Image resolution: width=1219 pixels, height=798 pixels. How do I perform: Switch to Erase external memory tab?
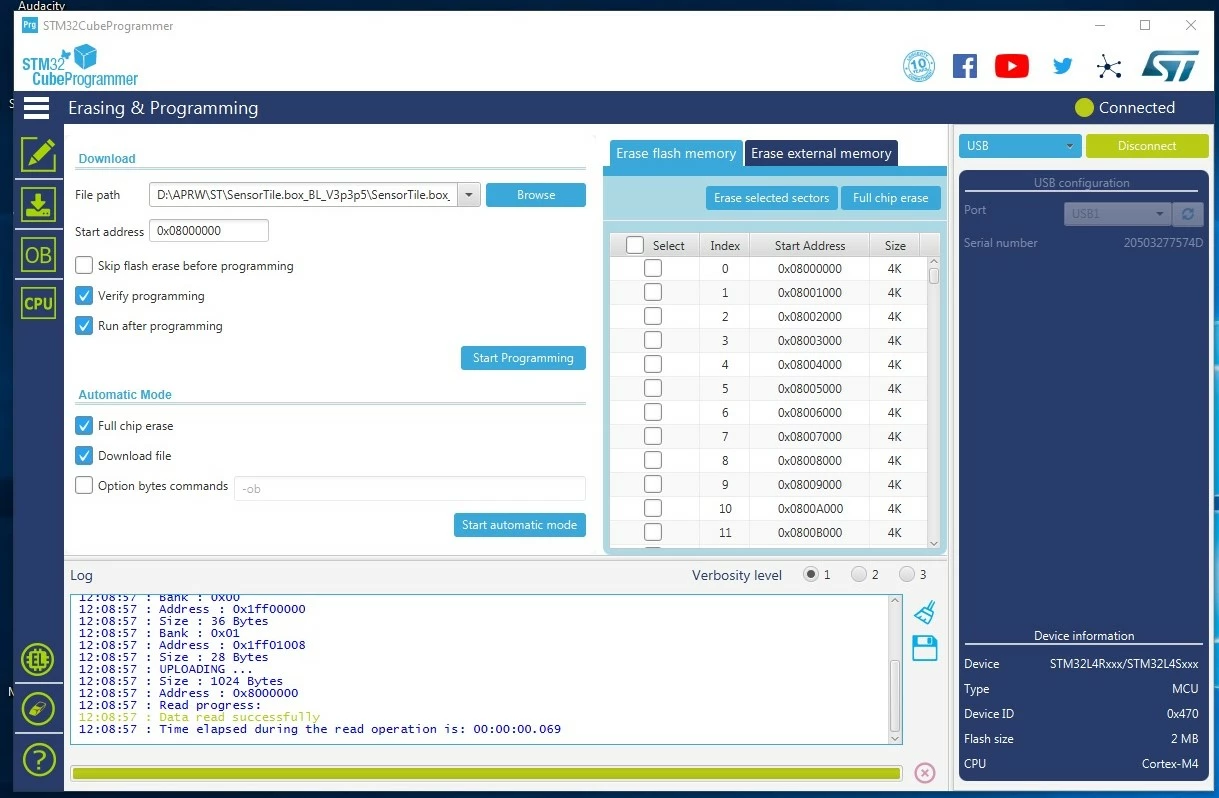[821, 153]
